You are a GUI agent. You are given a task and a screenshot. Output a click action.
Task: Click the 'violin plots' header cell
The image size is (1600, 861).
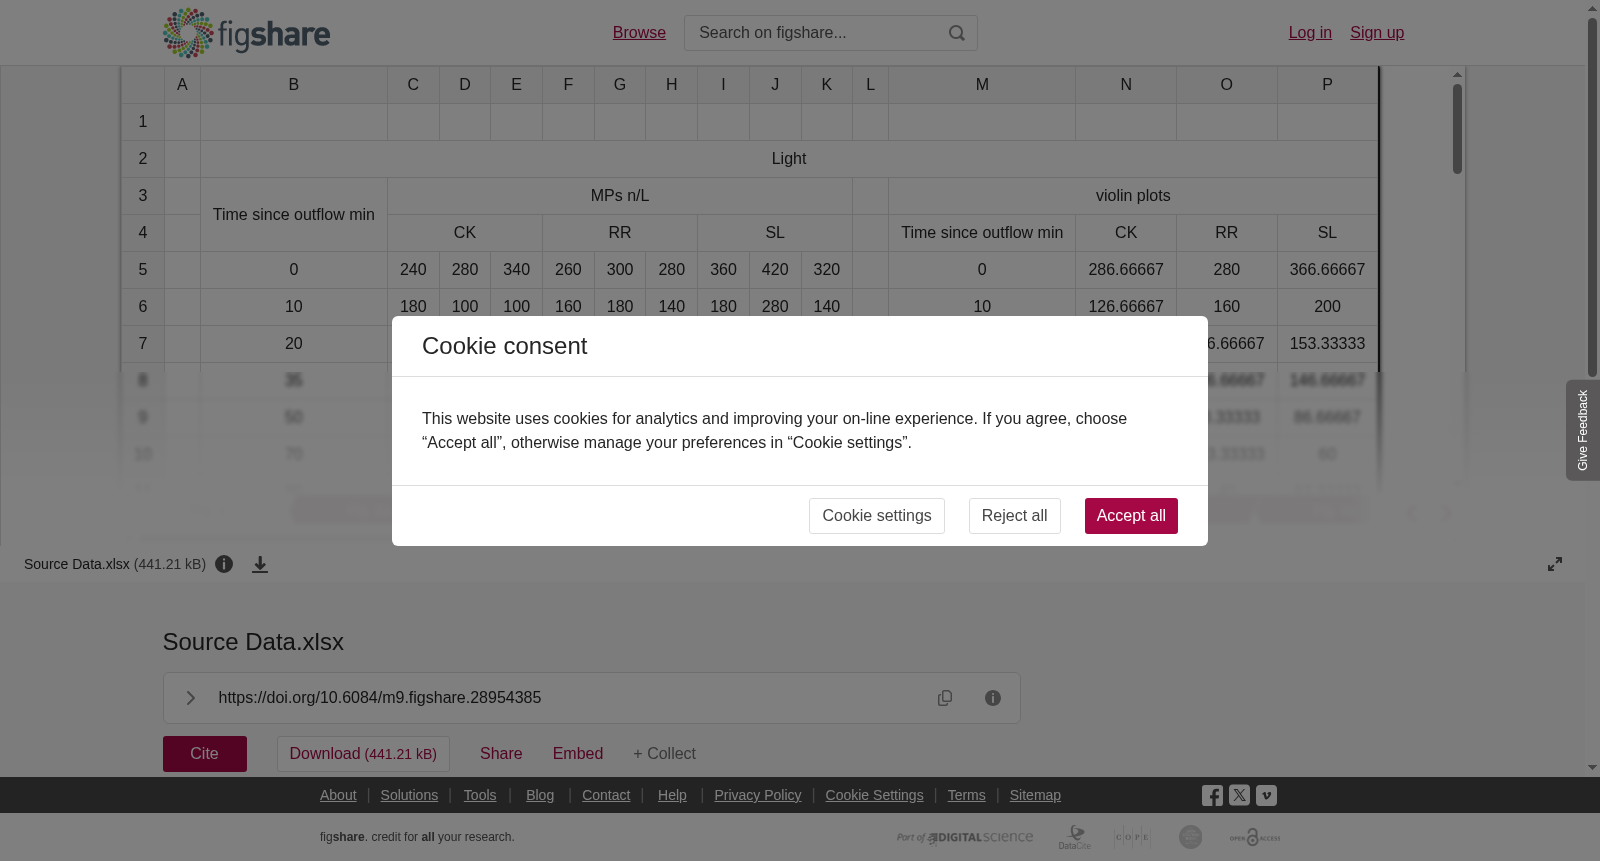(x=1133, y=196)
